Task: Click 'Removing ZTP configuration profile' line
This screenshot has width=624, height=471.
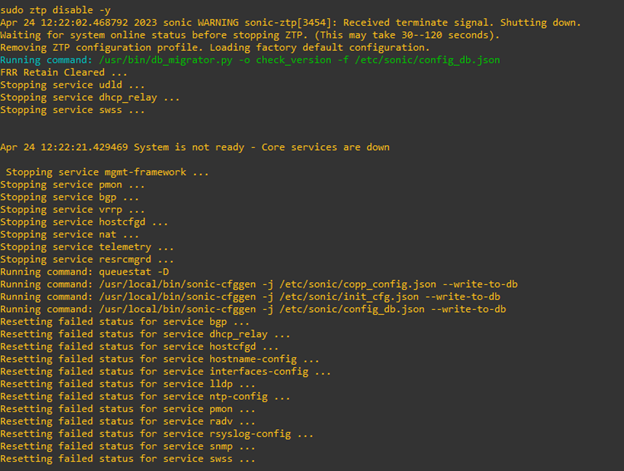Action: pyautogui.click(x=215, y=47)
